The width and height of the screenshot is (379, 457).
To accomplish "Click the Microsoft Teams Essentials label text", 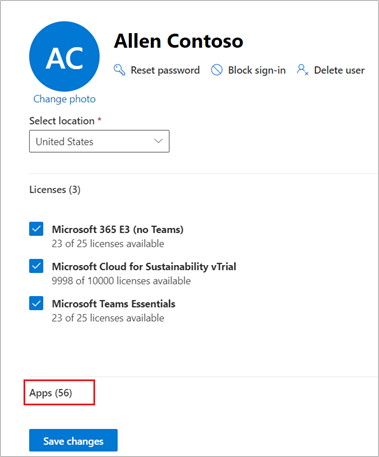I will tap(114, 304).
